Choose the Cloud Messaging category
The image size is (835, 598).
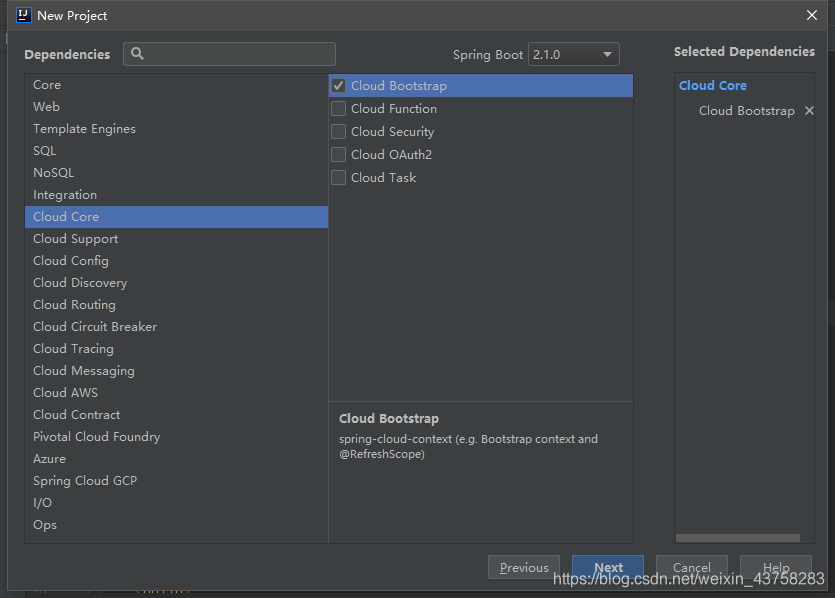[x=176, y=371]
